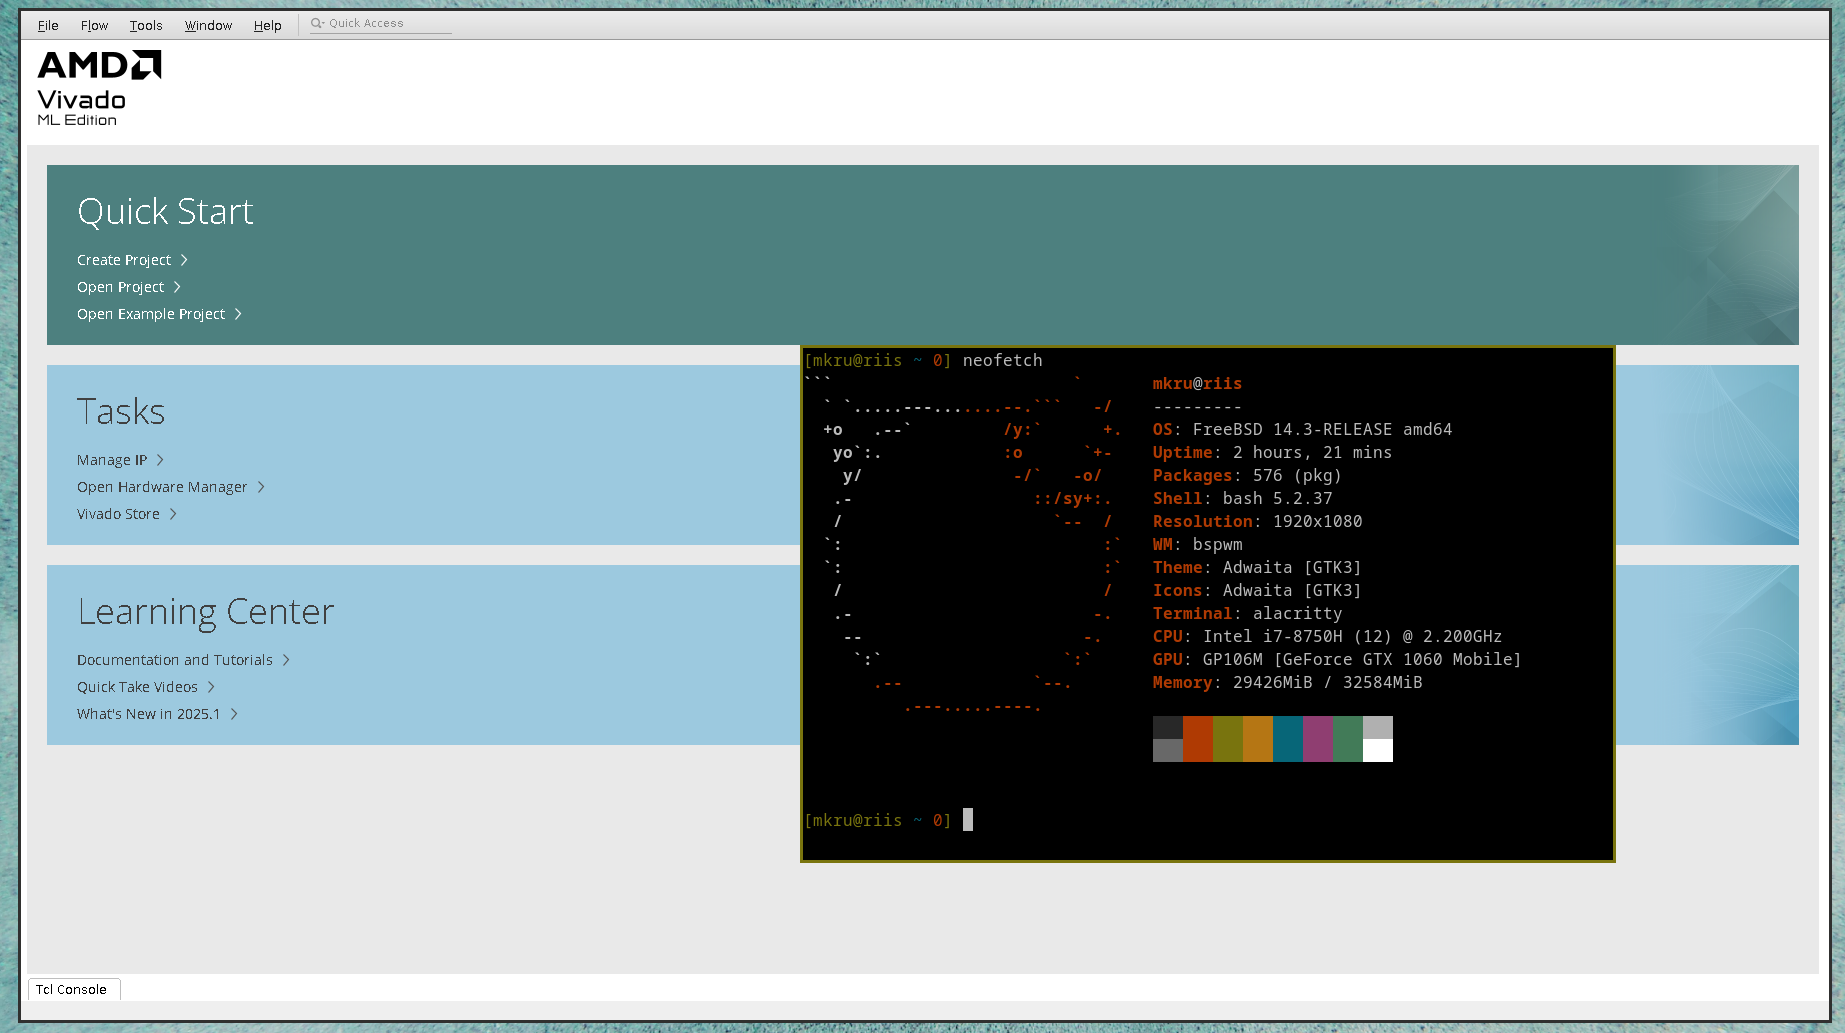Viewport: 1845px width, 1033px height.
Task: Click the 'Intel i7-8750H' CPU text
Action: pyautogui.click(x=1273, y=636)
